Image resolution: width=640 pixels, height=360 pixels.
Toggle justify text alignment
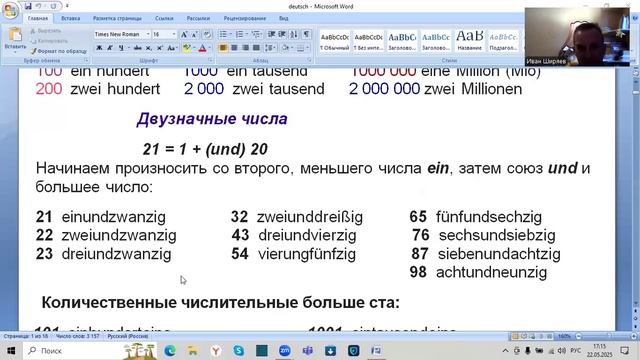tap(256, 48)
